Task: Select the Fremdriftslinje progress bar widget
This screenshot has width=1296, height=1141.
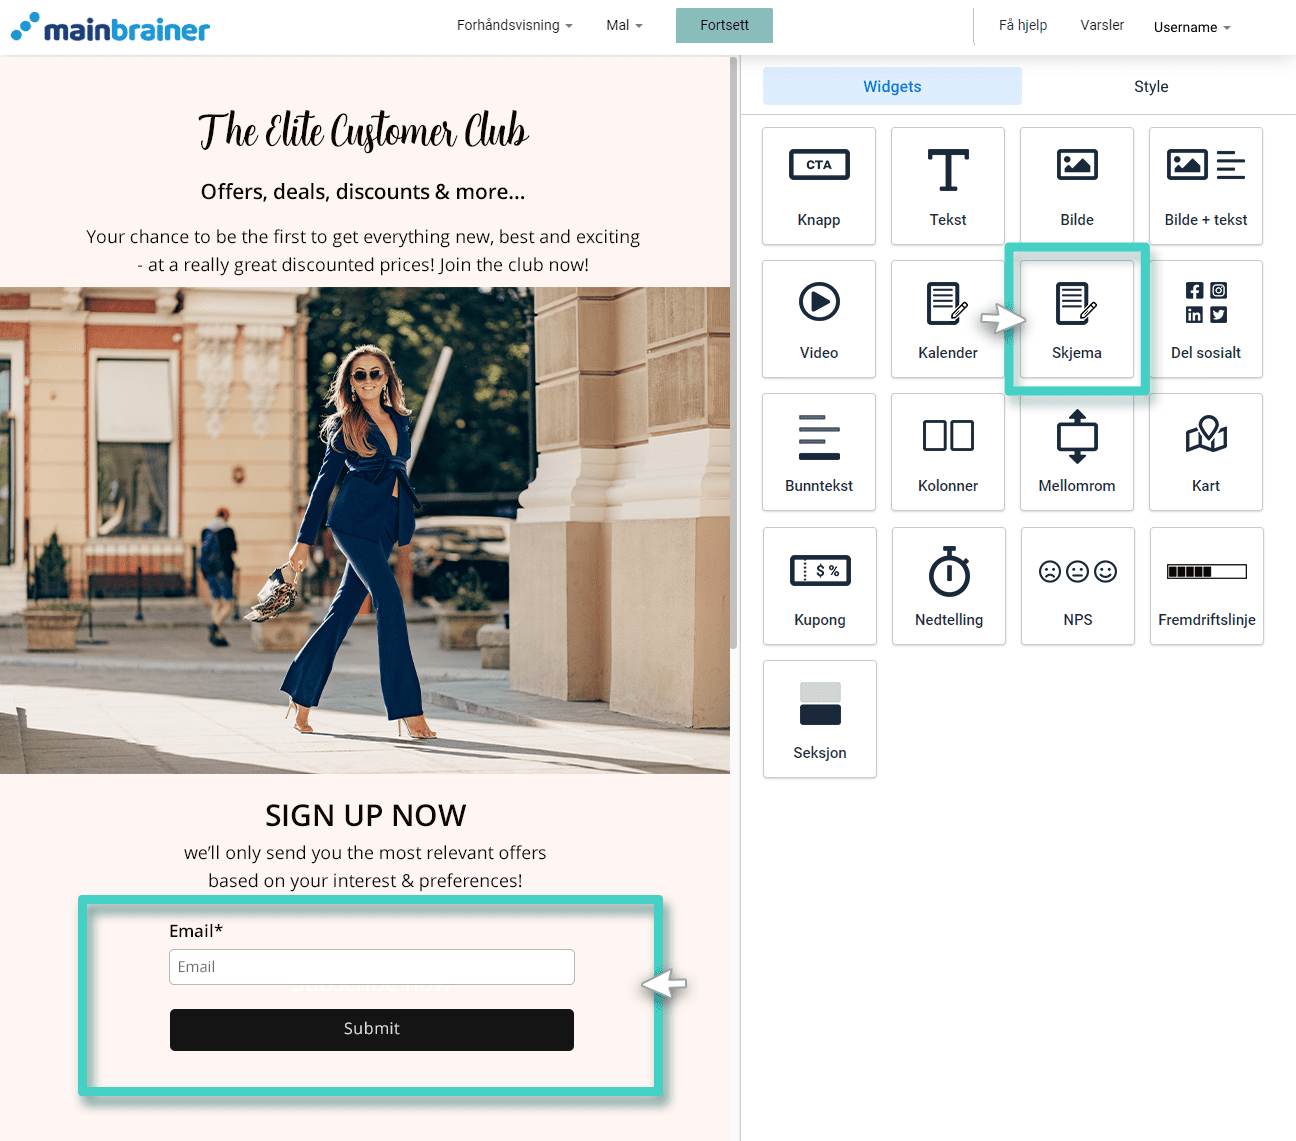Action: point(1206,586)
